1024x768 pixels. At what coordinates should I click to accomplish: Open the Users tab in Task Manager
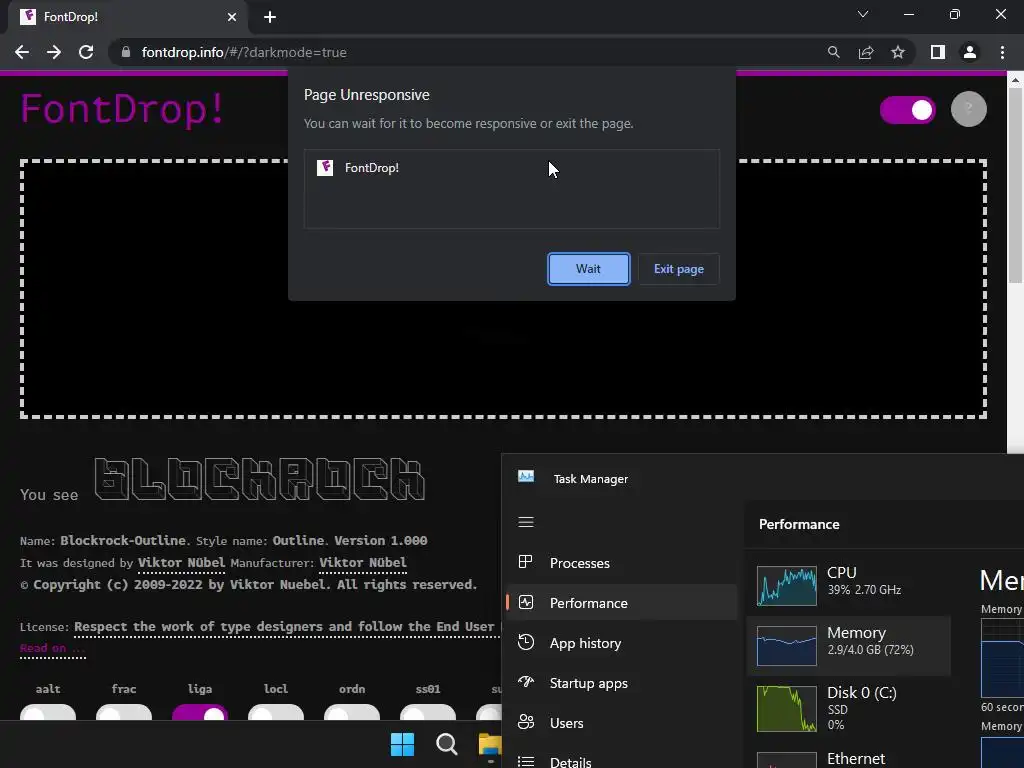click(x=622, y=723)
